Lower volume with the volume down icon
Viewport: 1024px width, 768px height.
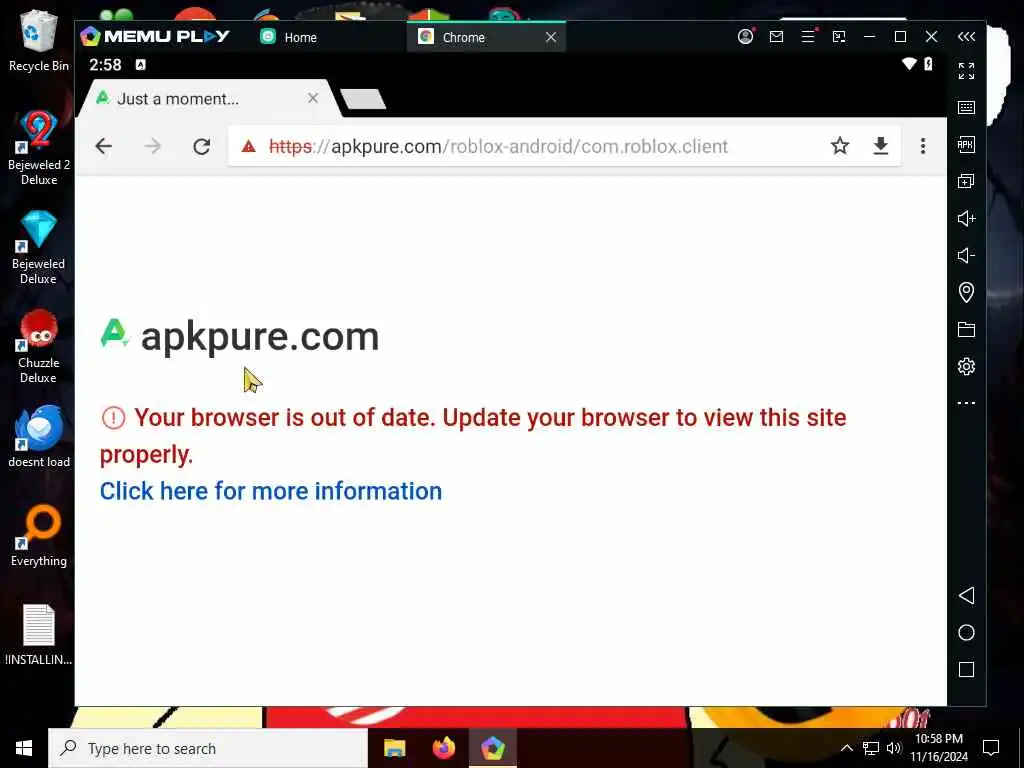[x=966, y=255]
